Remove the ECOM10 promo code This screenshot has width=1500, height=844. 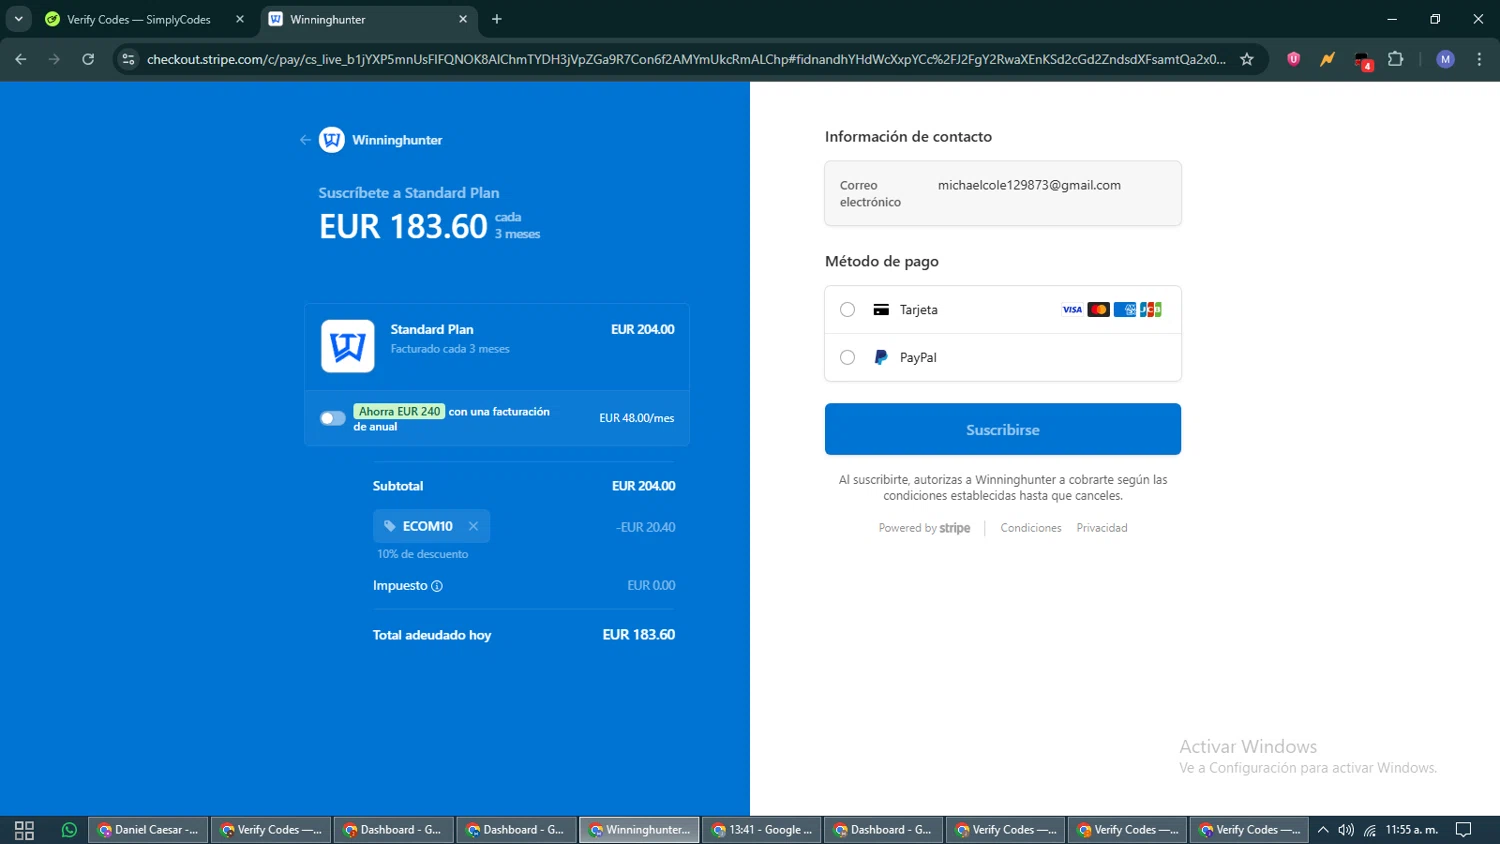473,526
